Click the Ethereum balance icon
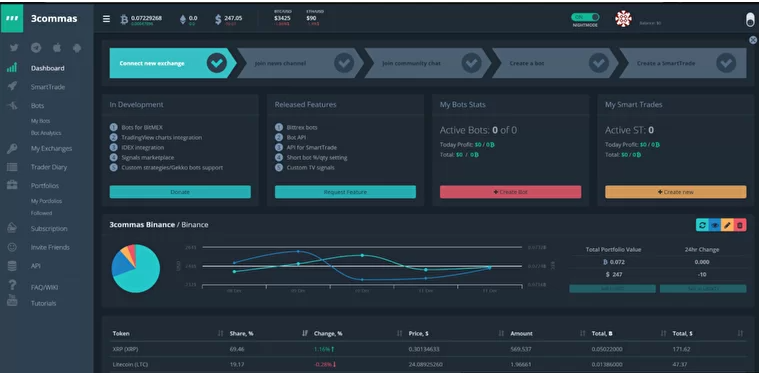759x373 pixels. (x=182, y=19)
